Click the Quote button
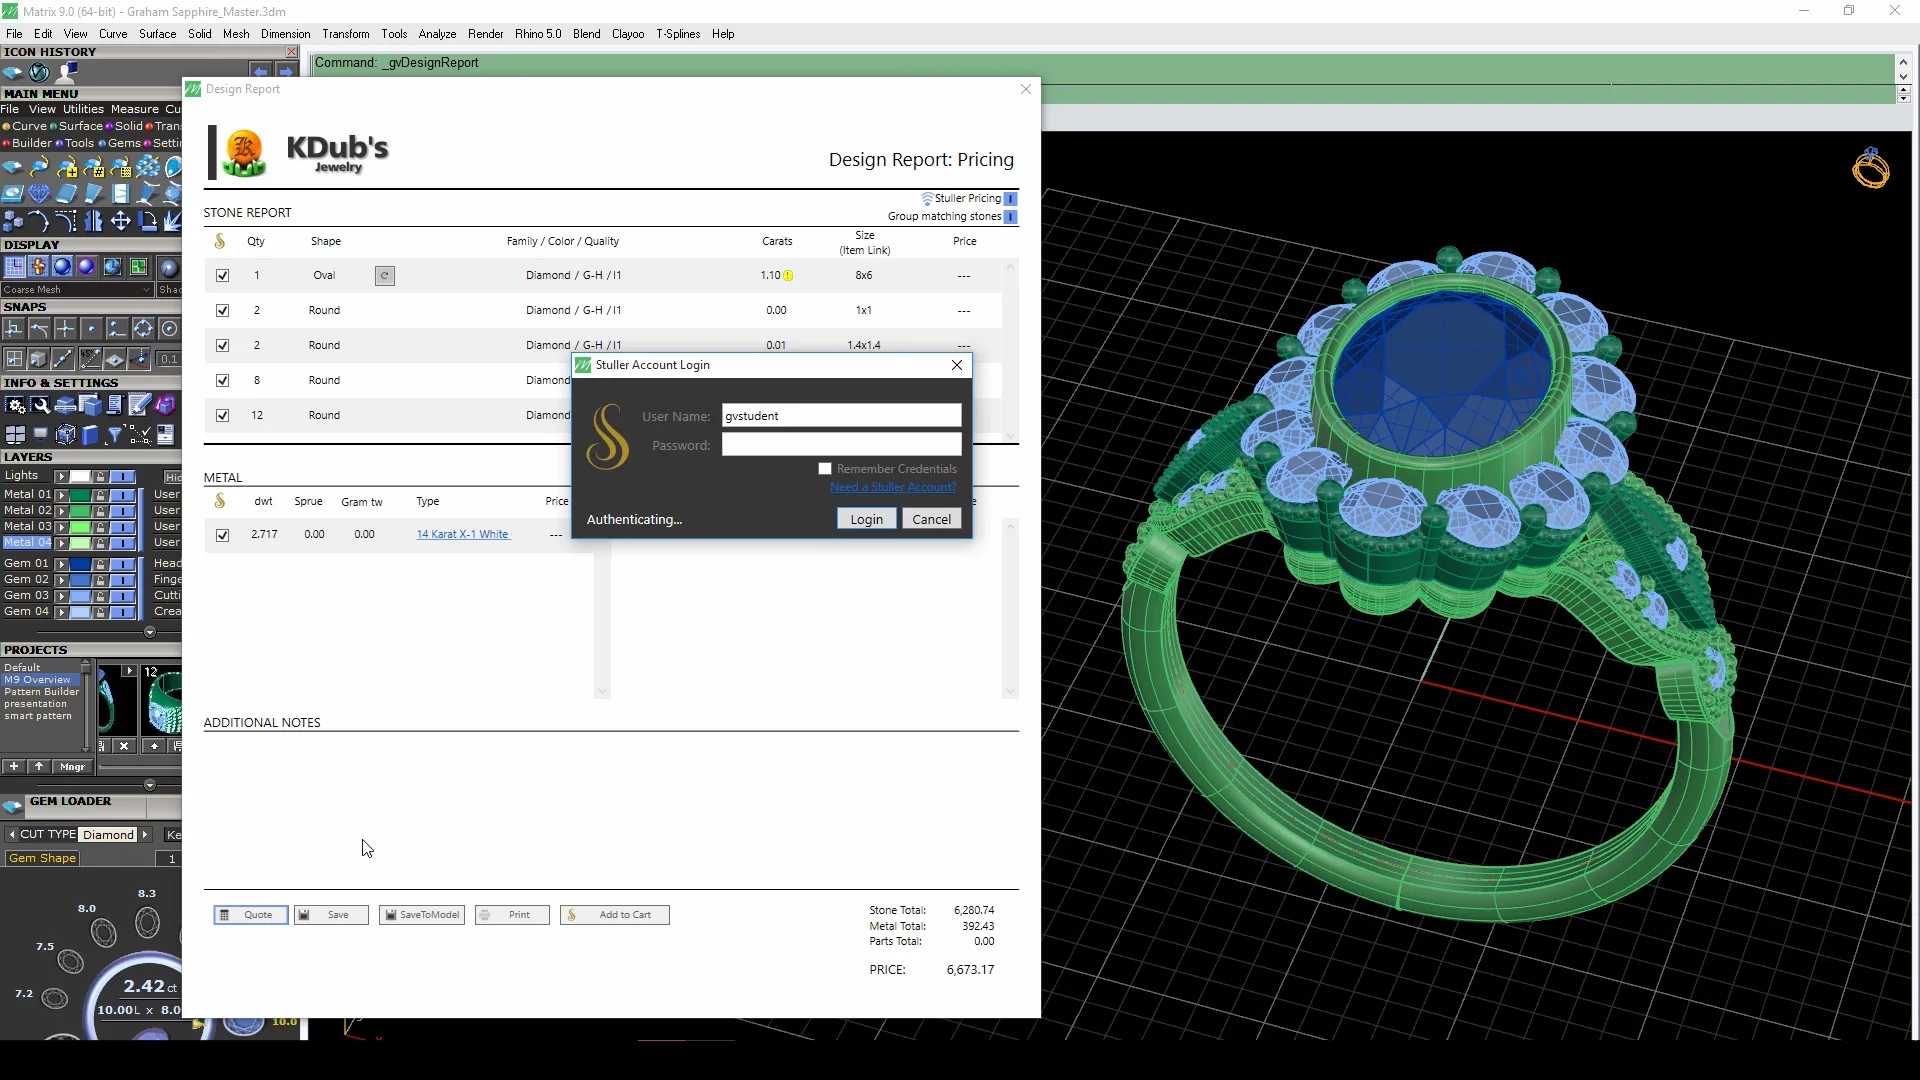This screenshot has width=1920, height=1080. (x=250, y=915)
